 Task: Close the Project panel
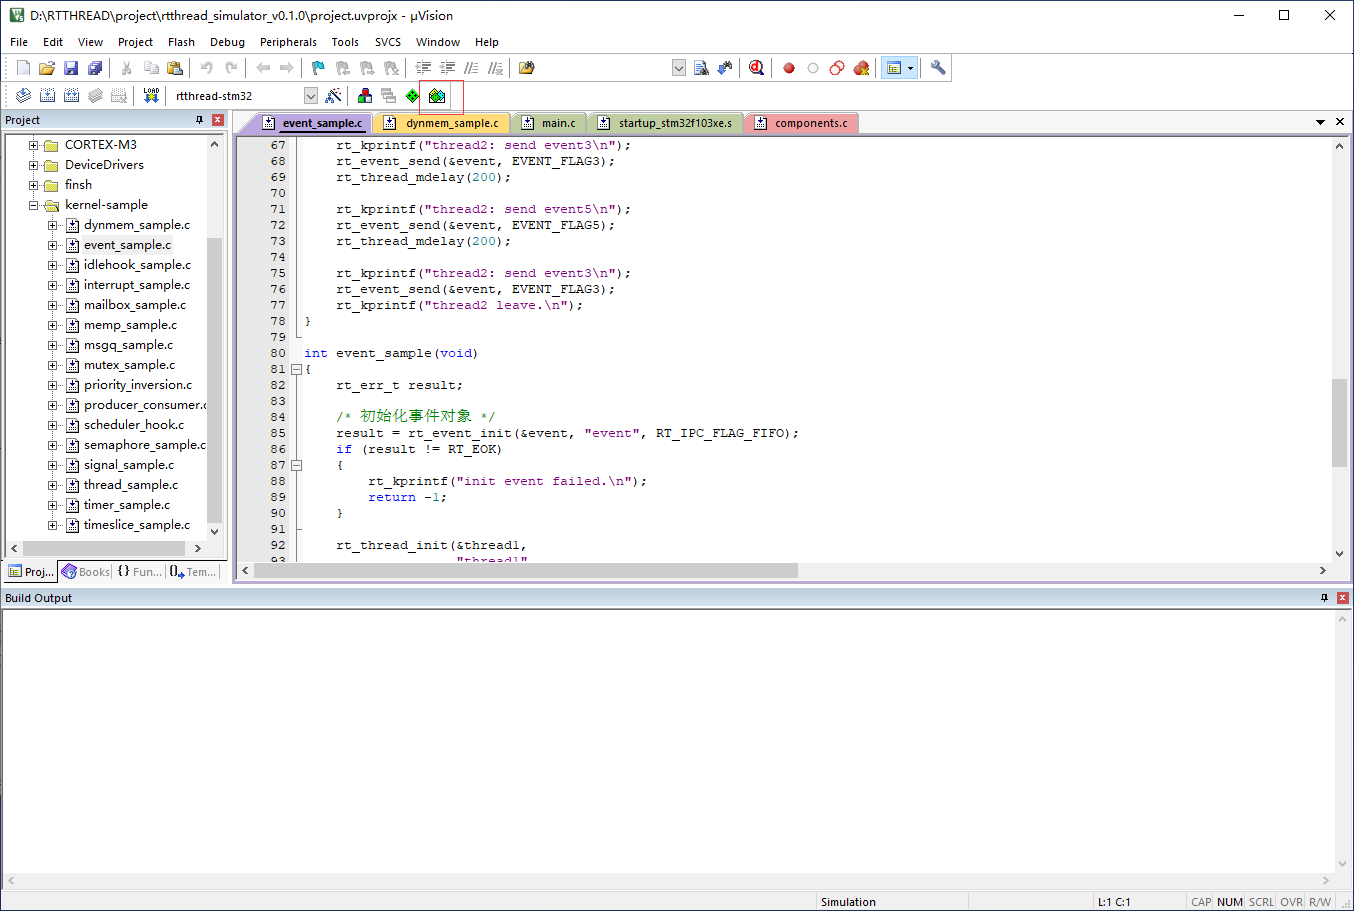point(217,120)
